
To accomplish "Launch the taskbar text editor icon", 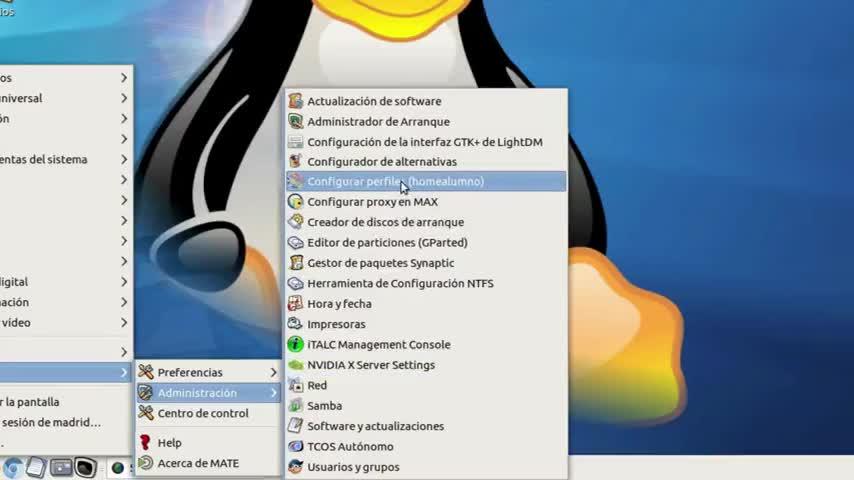I will point(36,467).
